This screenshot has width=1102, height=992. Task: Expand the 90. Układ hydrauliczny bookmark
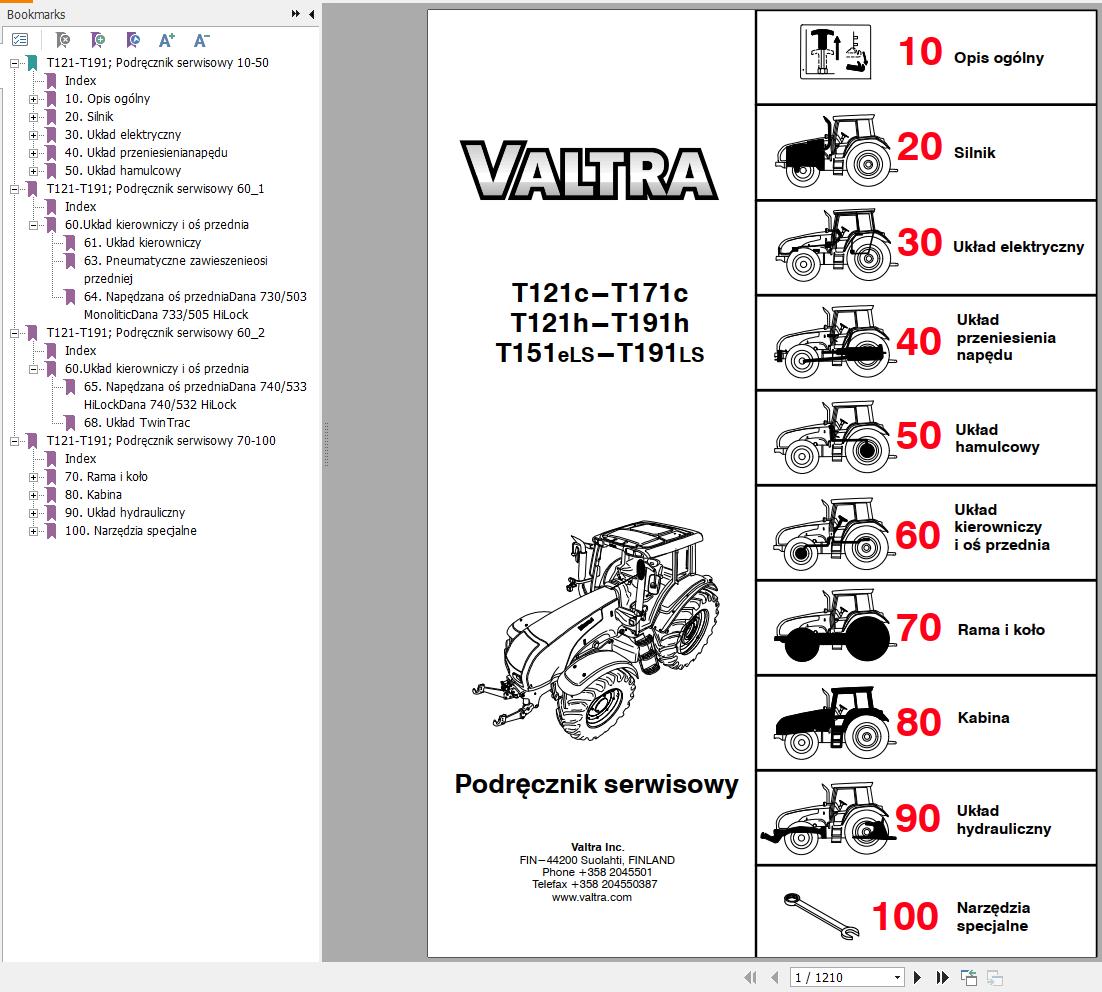(x=33, y=513)
